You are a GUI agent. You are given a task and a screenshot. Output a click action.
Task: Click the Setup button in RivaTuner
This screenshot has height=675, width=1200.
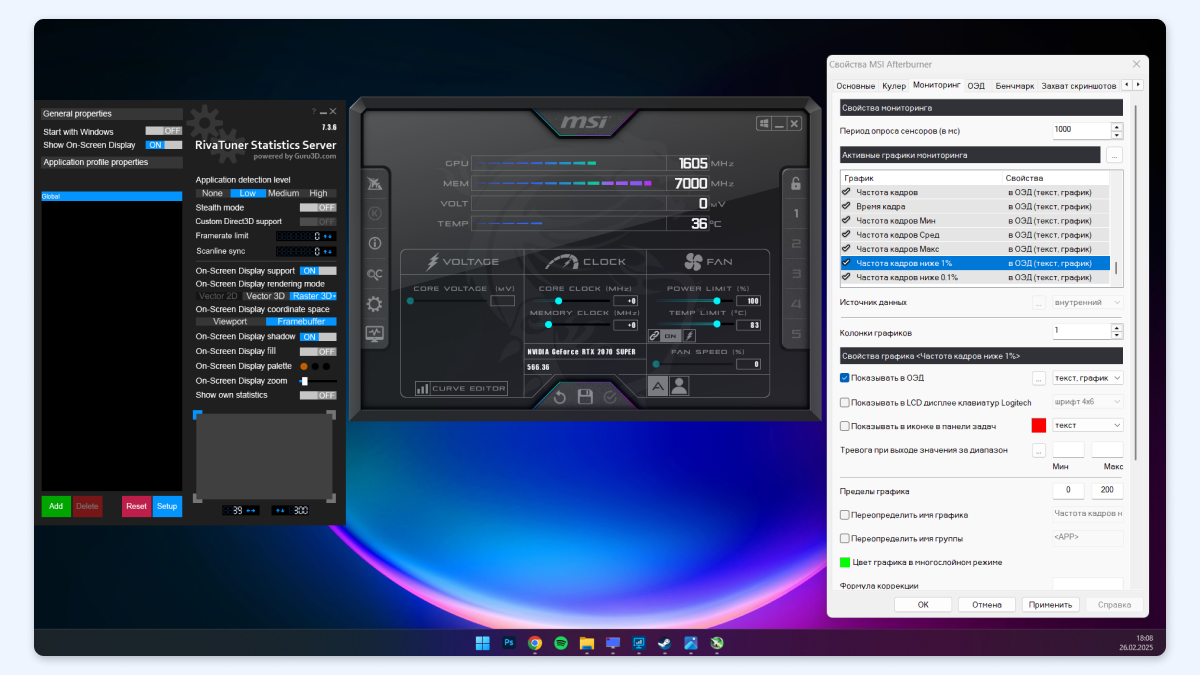pos(167,506)
